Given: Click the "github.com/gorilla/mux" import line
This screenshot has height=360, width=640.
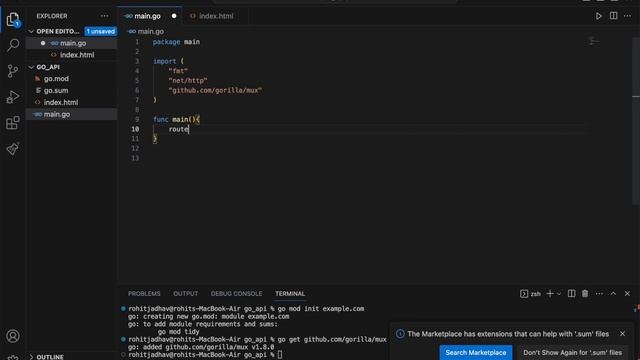Looking at the screenshot, I should (x=215, y=90).
